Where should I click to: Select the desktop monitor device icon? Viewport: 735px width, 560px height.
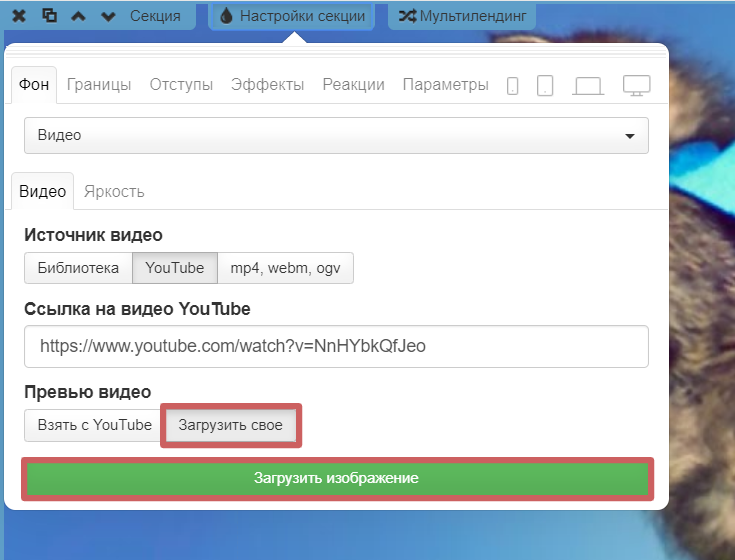637,85
